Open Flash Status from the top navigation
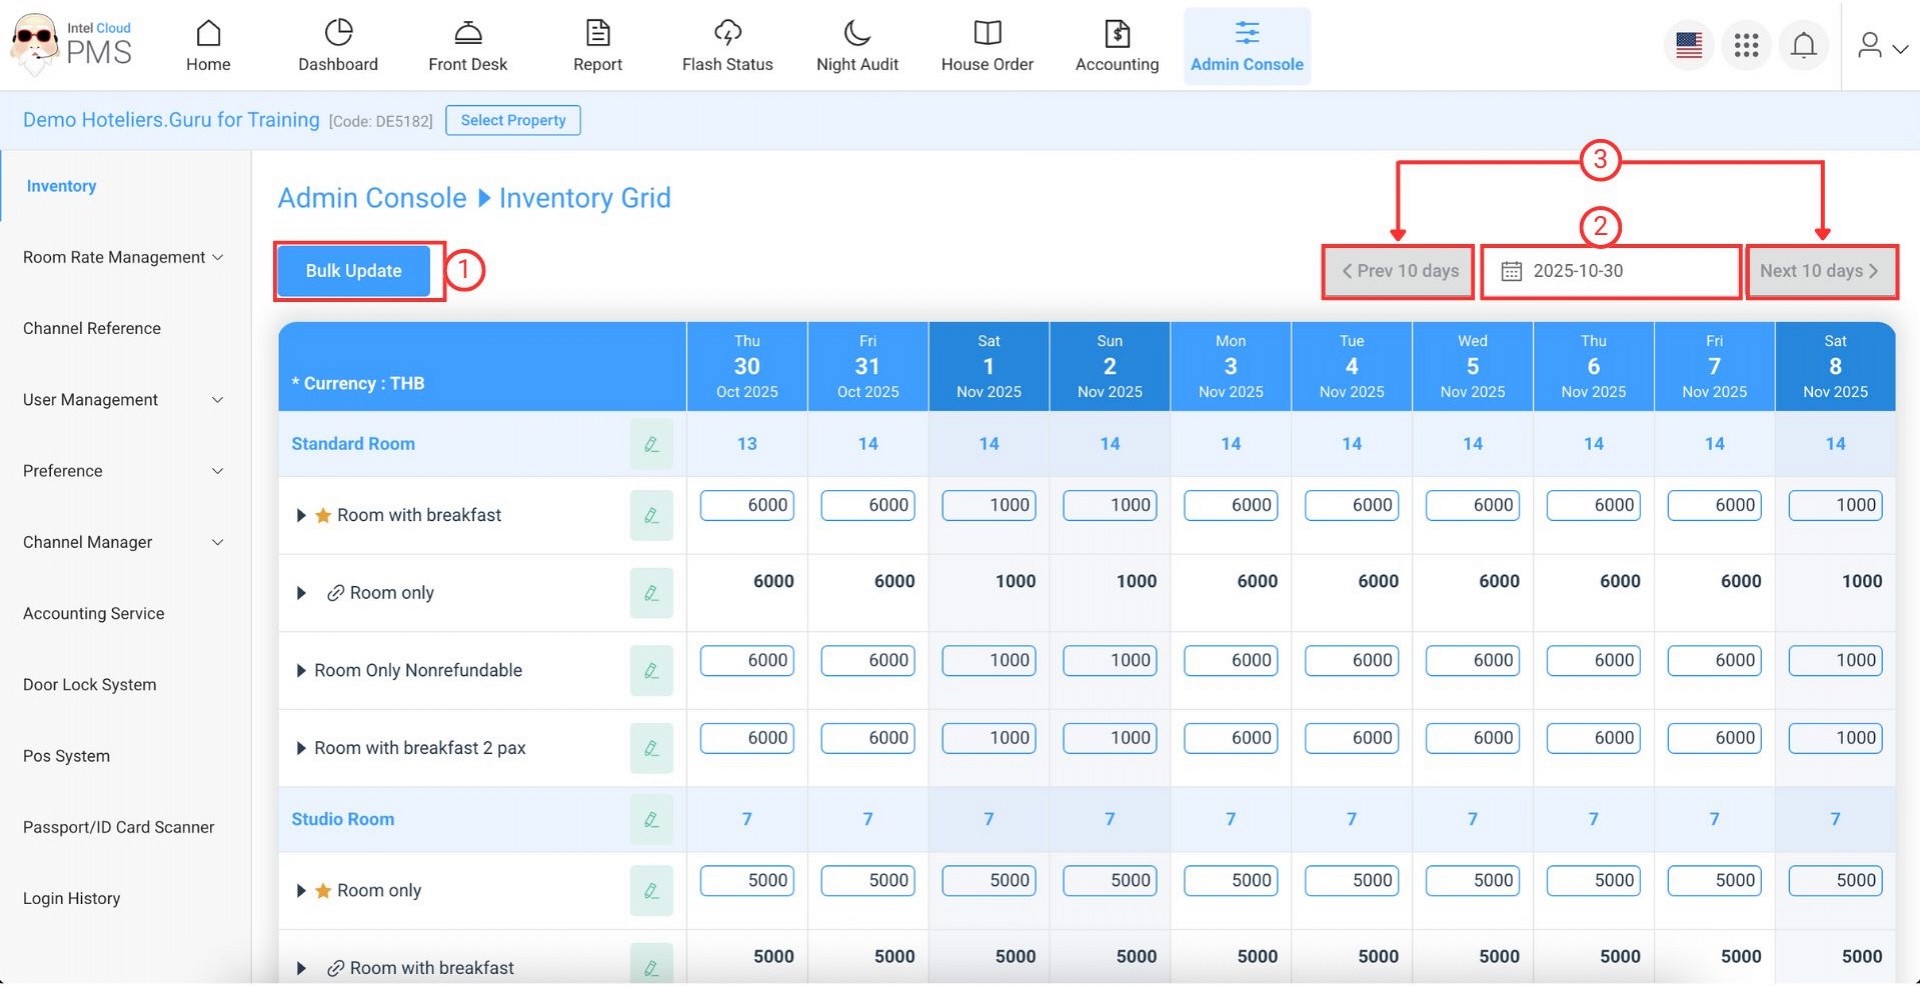 tap(727, 46)
